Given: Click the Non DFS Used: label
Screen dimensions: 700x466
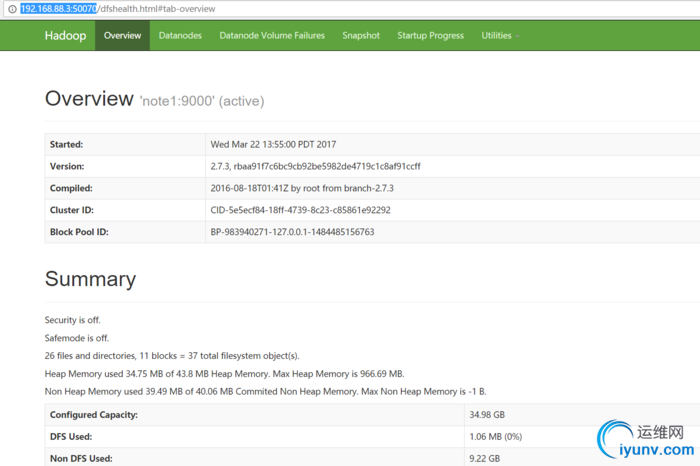Looking at the screenshot, I should pyautogui.click(x=81, y=458).
